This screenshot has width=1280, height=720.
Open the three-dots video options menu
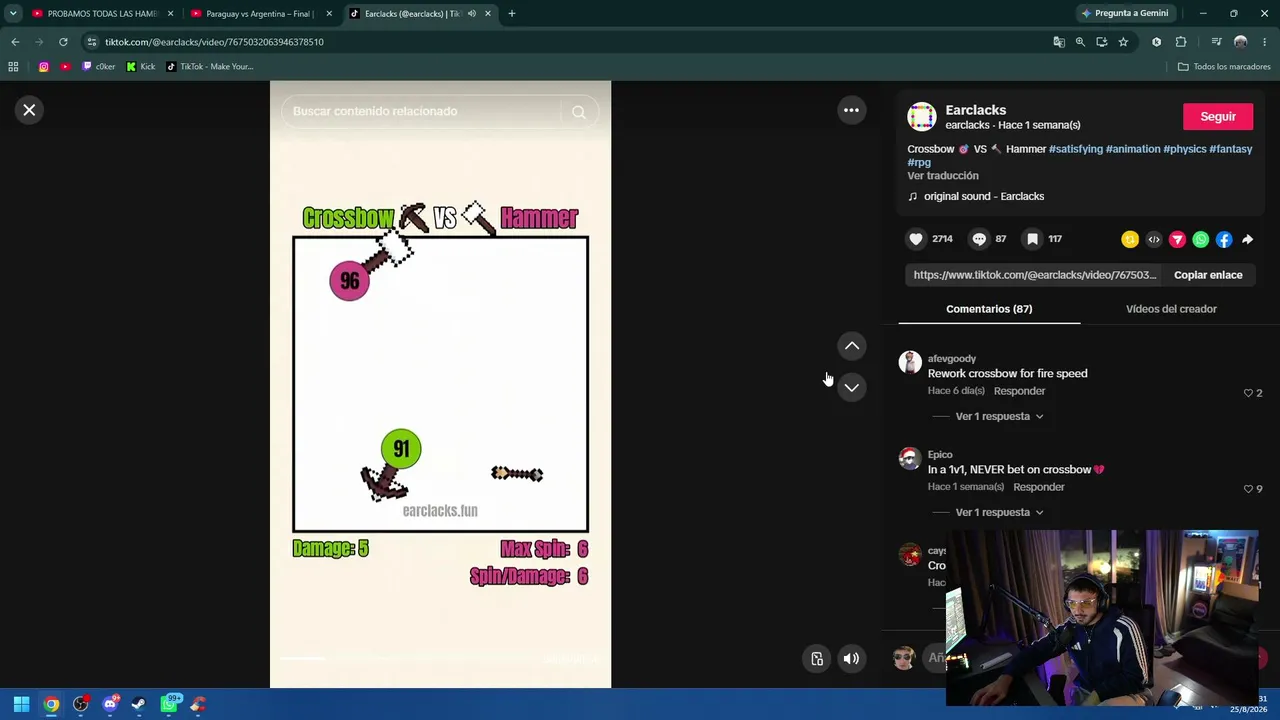click(851, 110)
